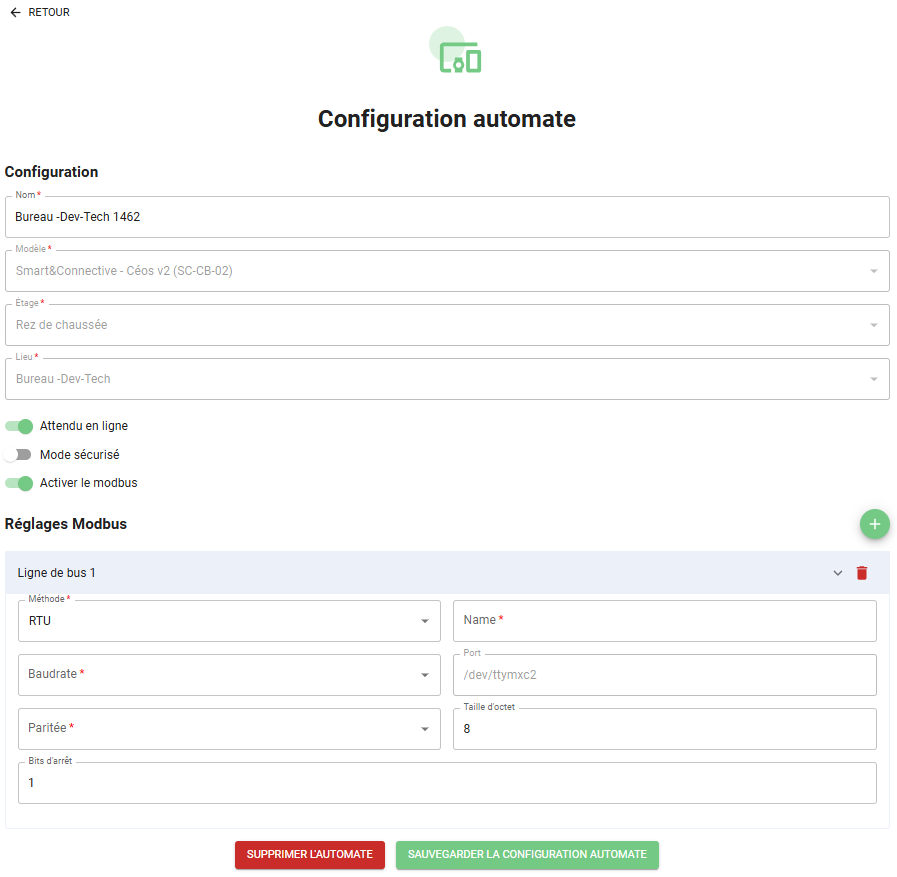Delete Ligne de bus 1 with trash icon
This screenshot has height=877, width=897.
862,573
